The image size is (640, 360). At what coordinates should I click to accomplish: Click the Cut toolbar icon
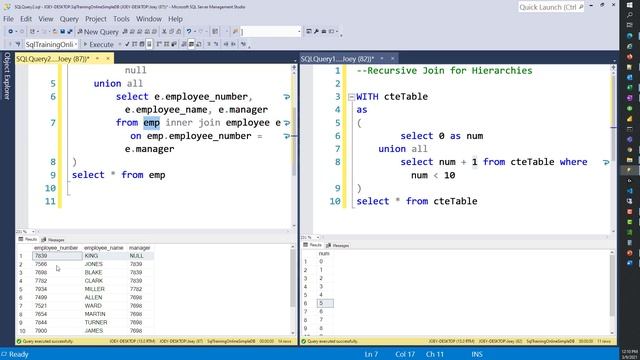pos(164,31)
